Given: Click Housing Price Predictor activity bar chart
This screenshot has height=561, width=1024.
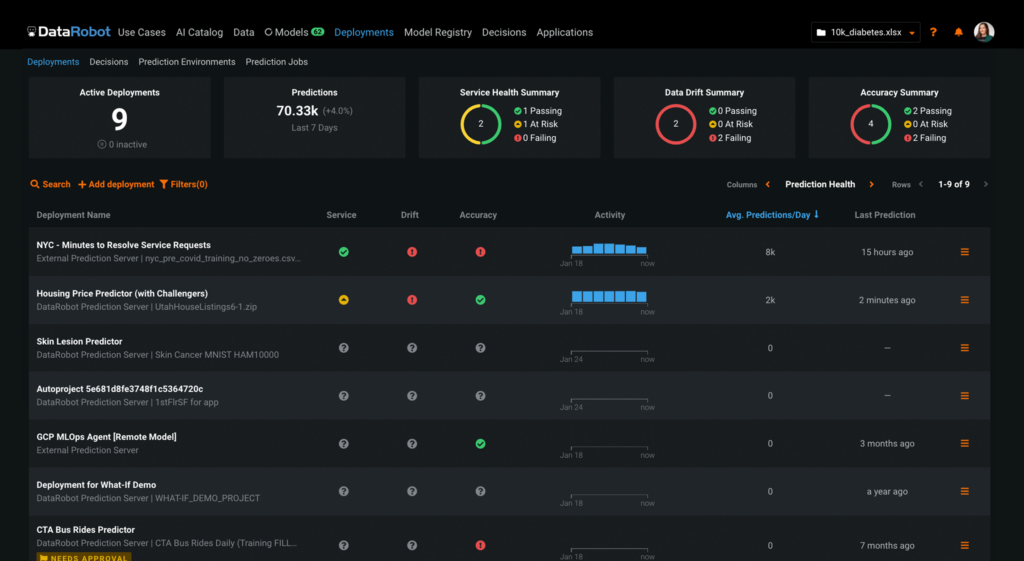Looking at the screenshot, I should pyautogui.click(x=609, y=297).
